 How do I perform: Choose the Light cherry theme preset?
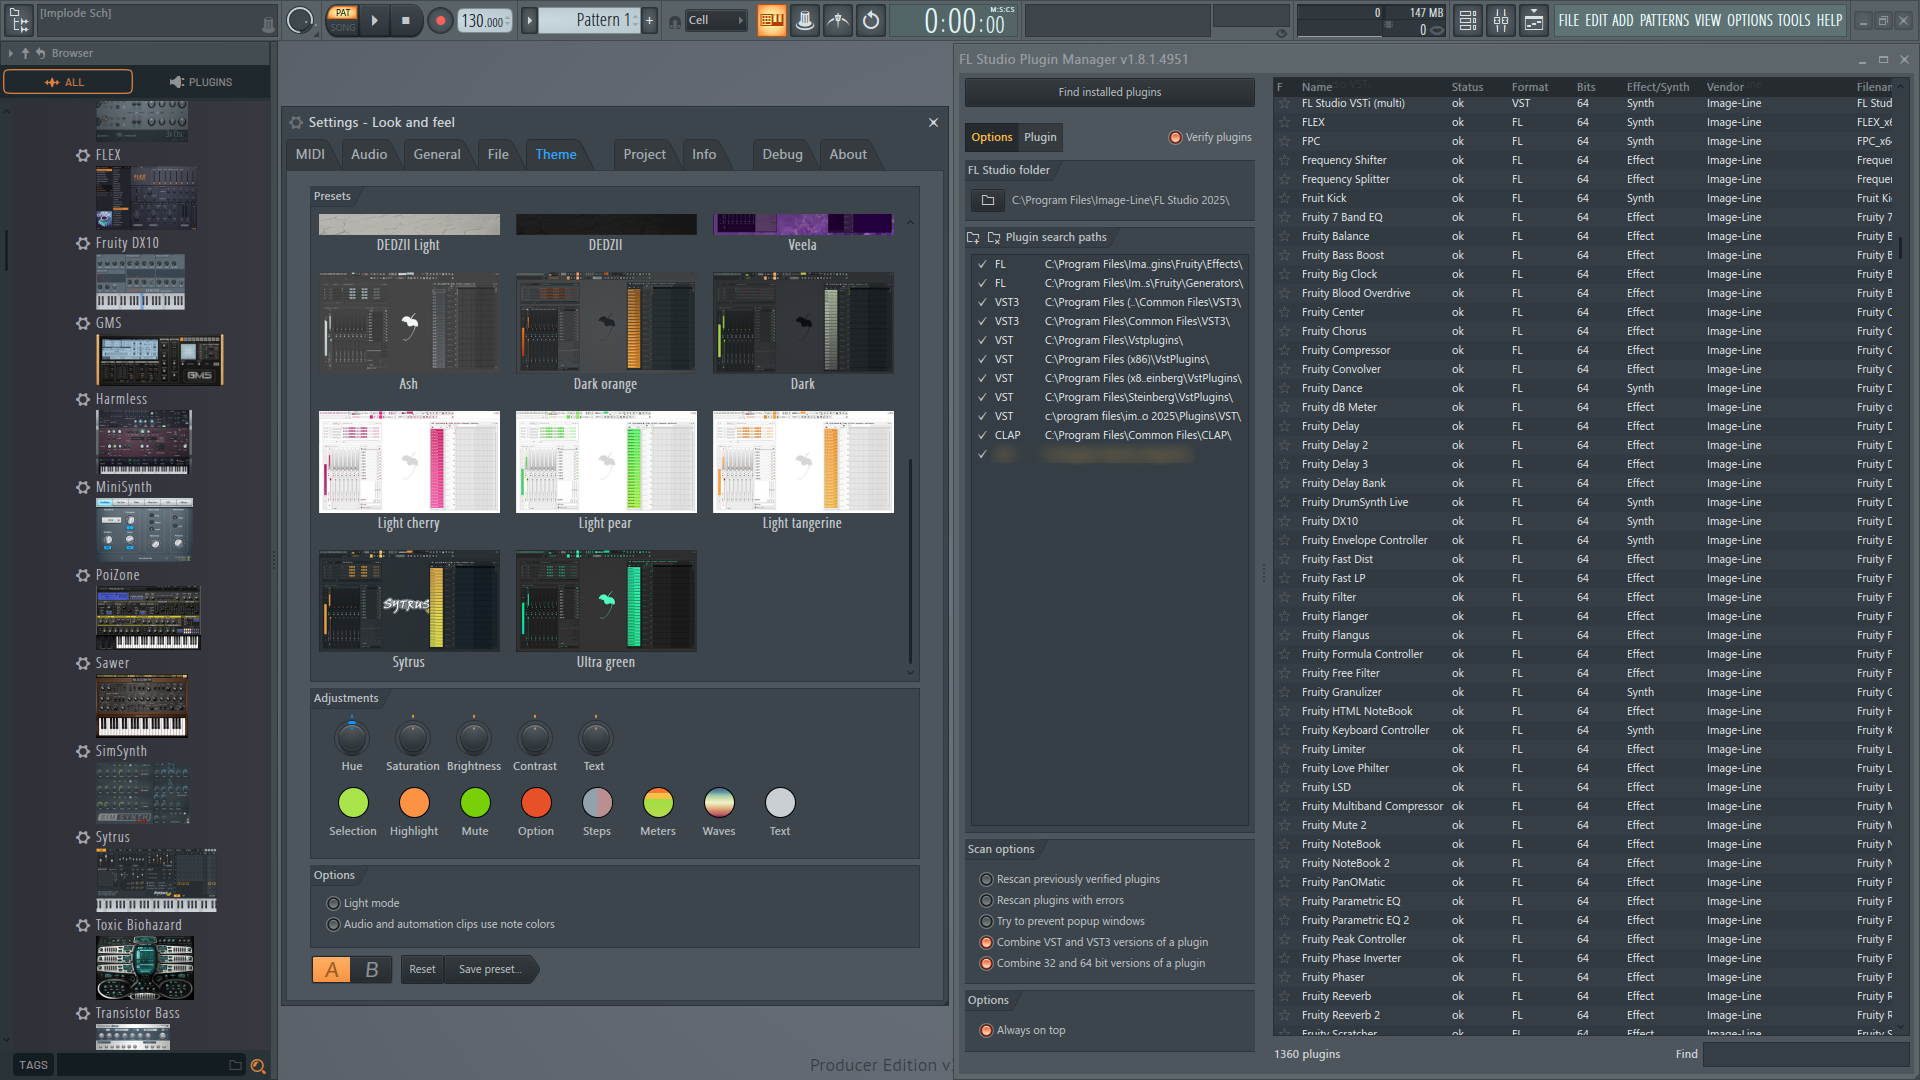pos(408,471)
